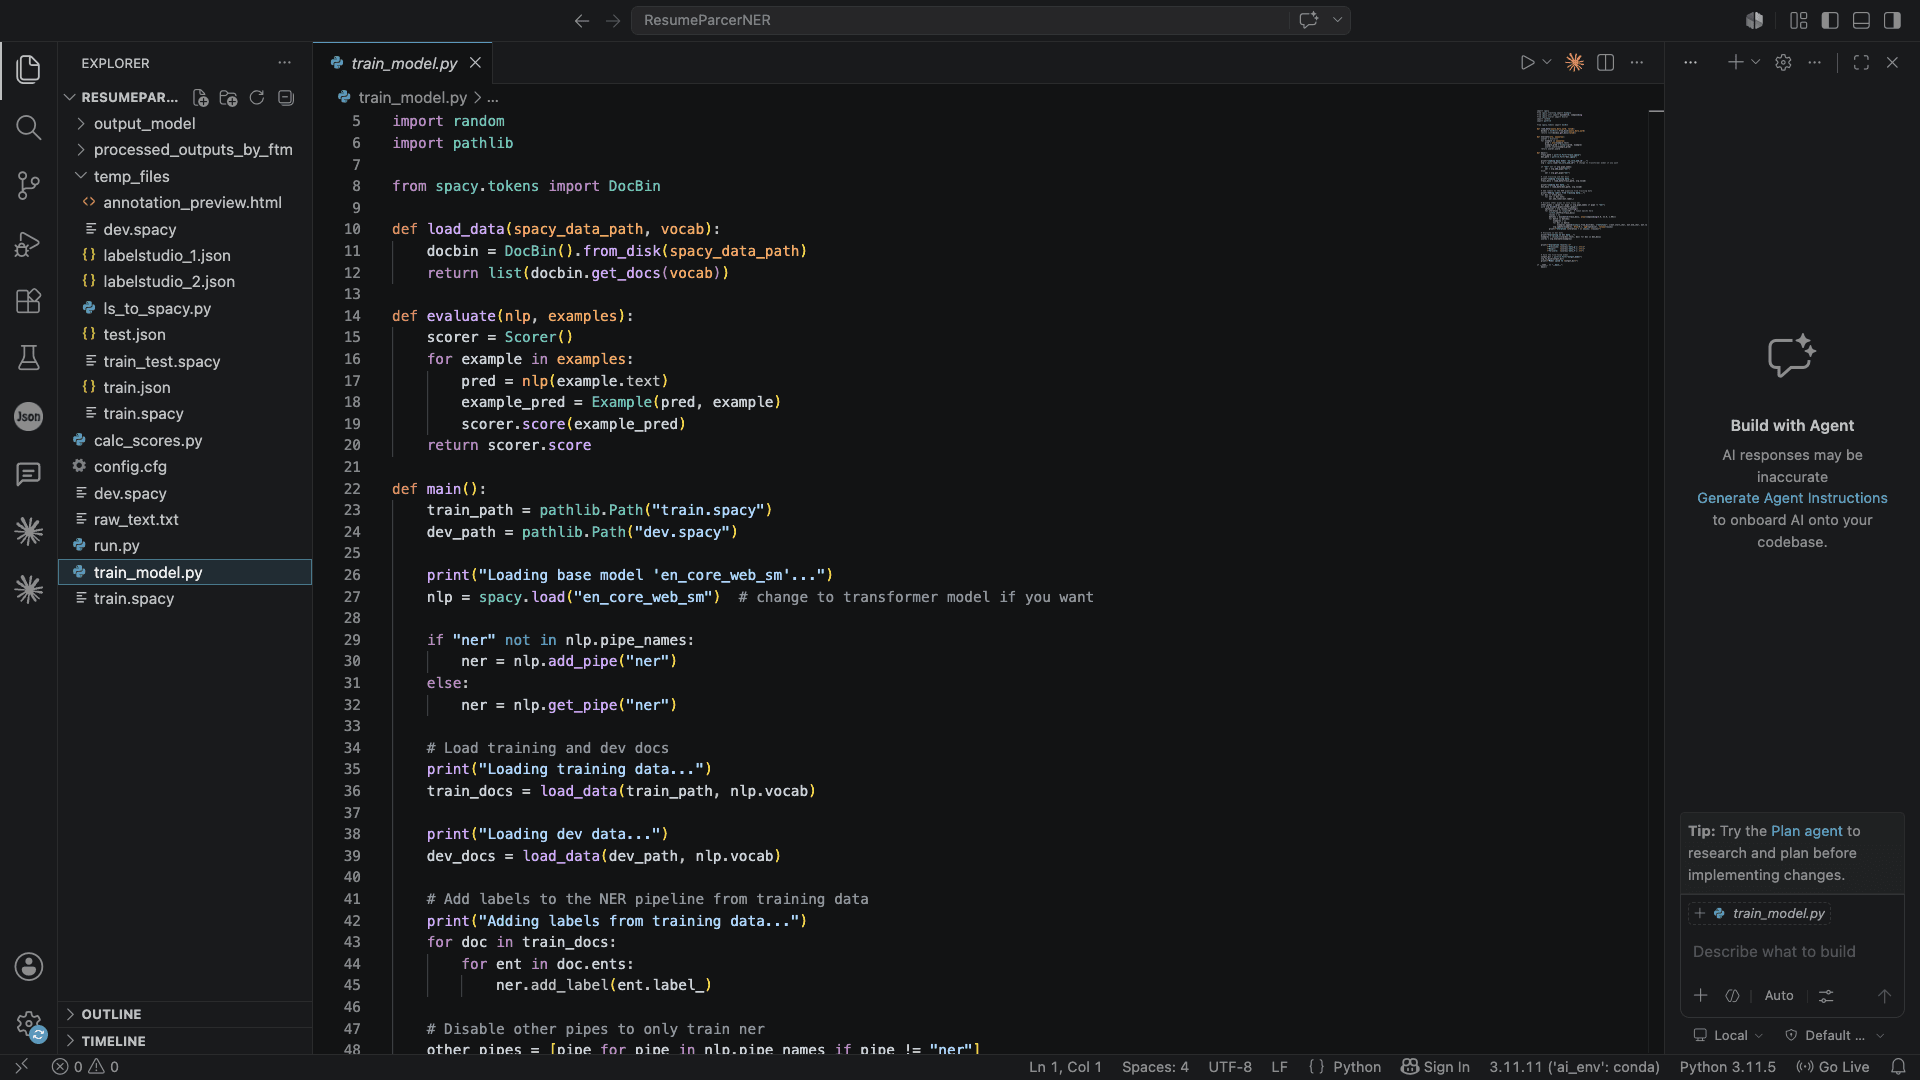
Task: Open Source Control view
Action: click(x=28, y=185)
